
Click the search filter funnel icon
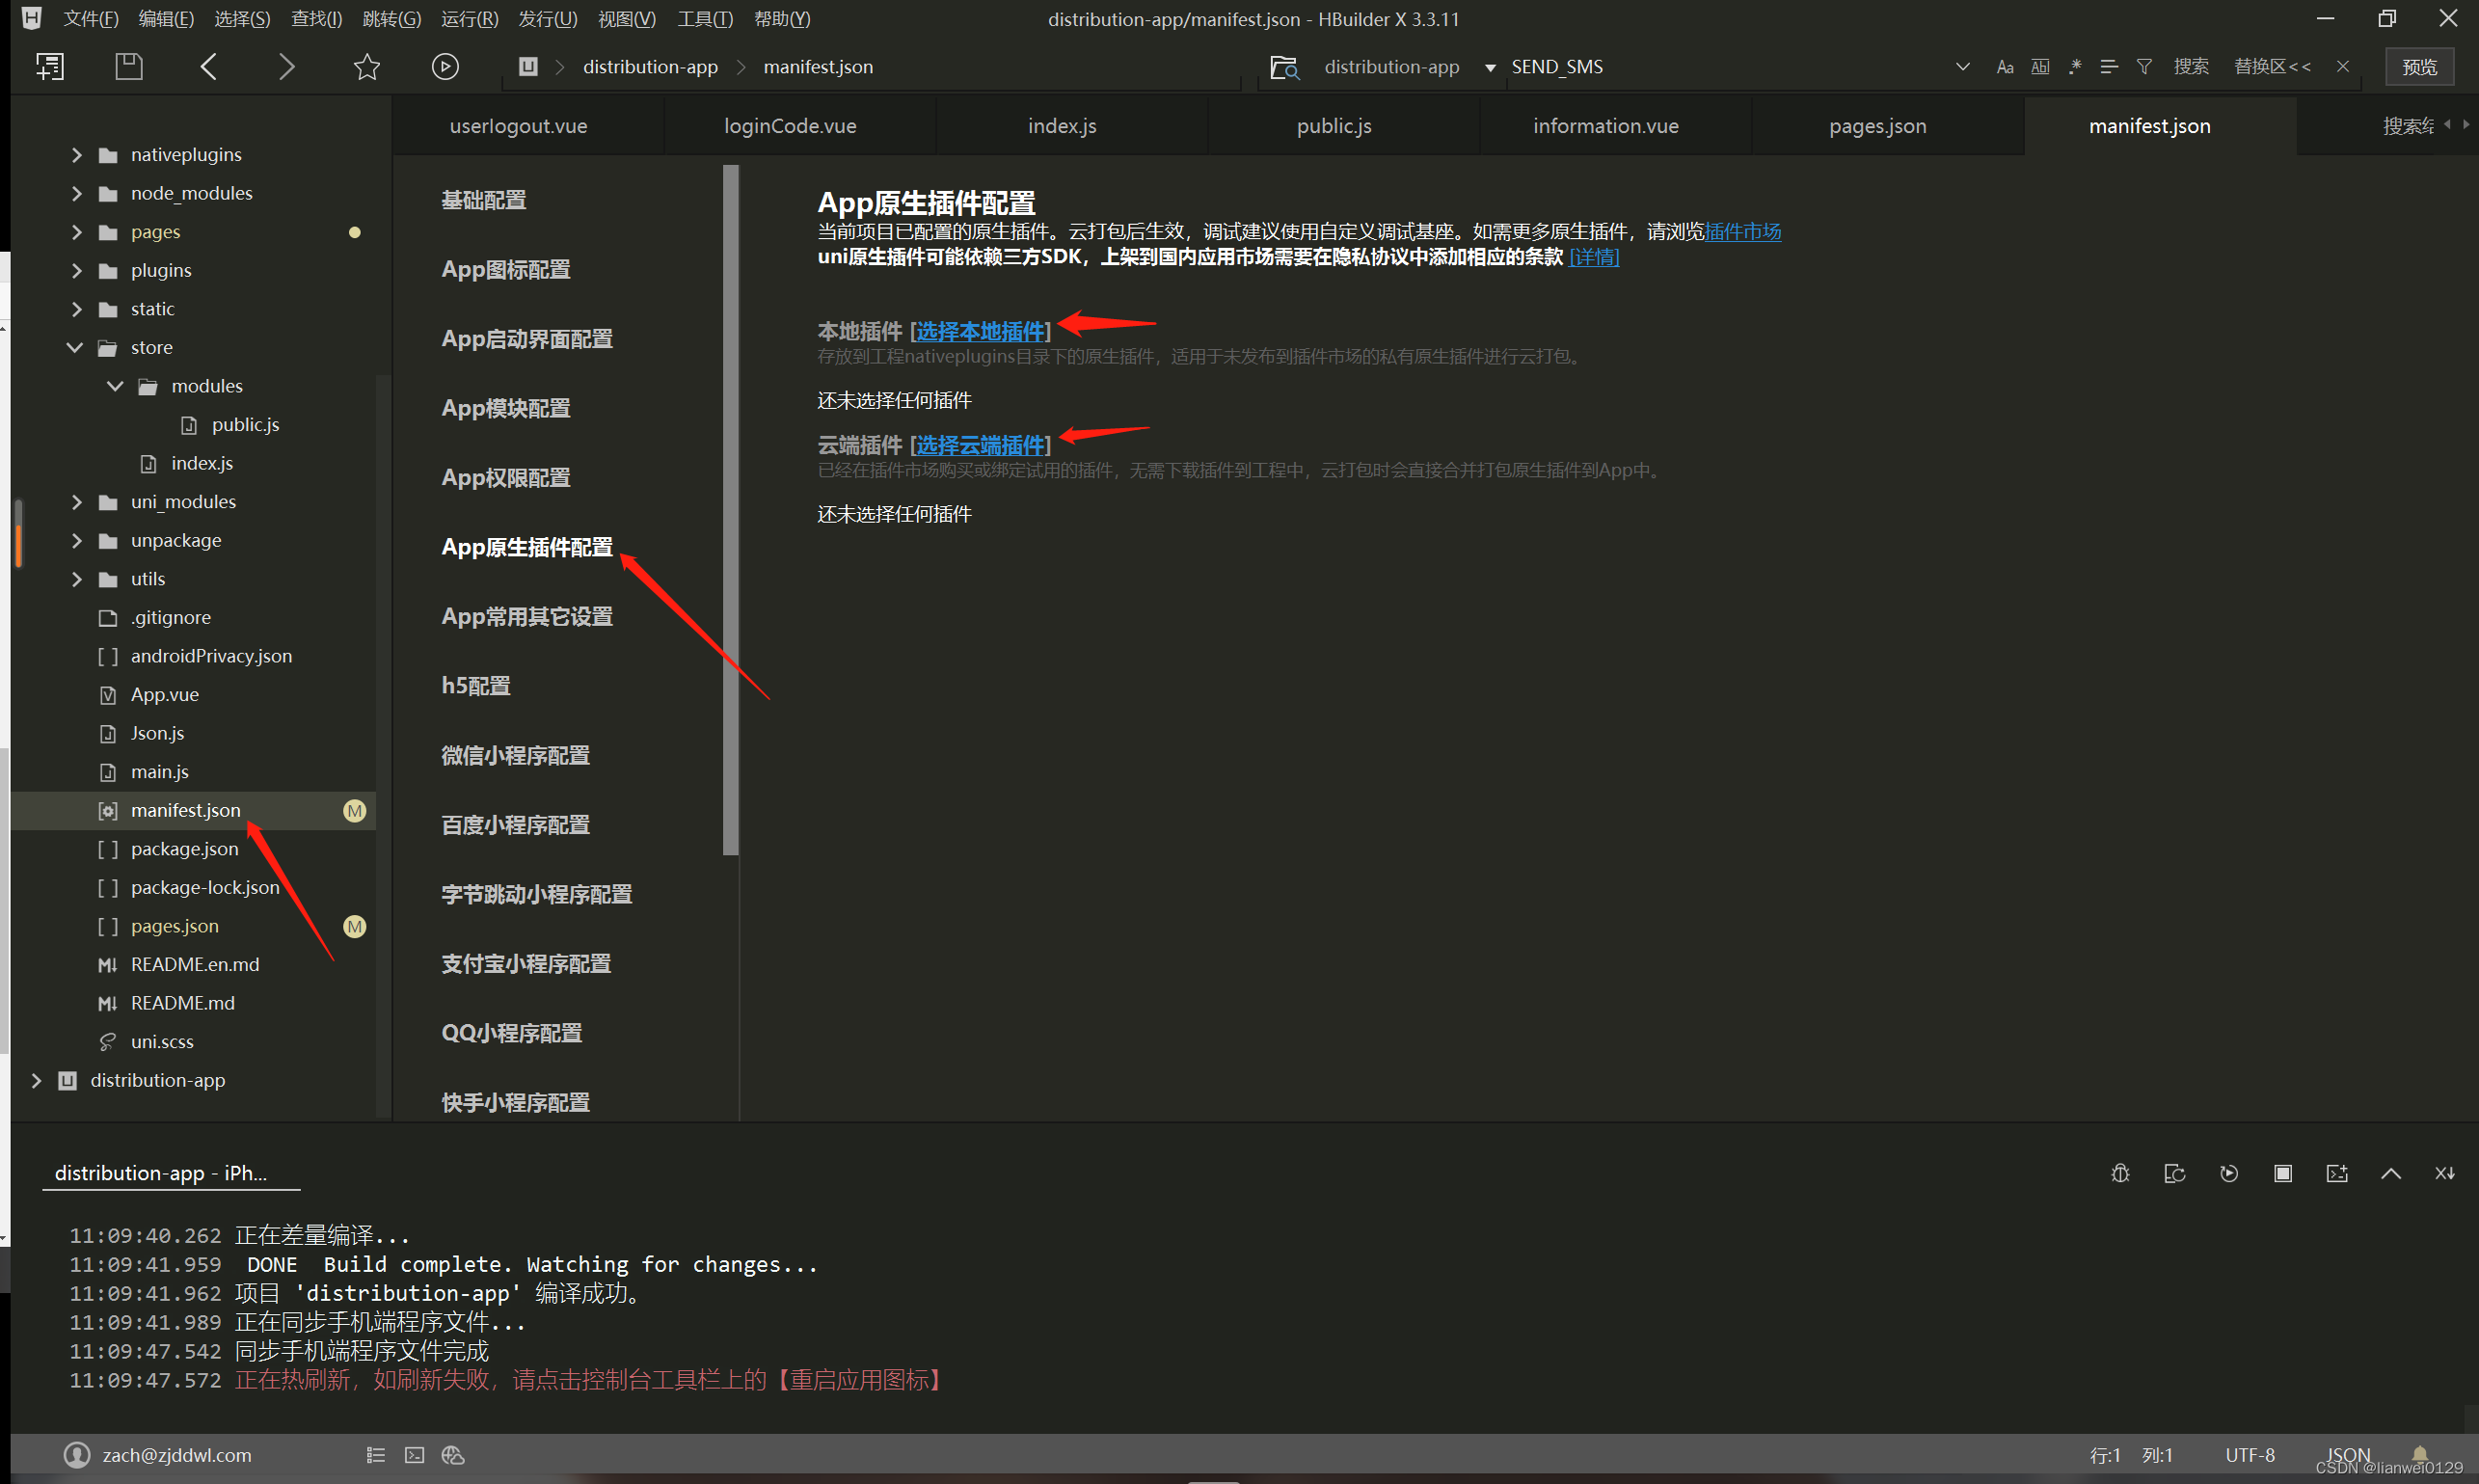[2144, 66]
